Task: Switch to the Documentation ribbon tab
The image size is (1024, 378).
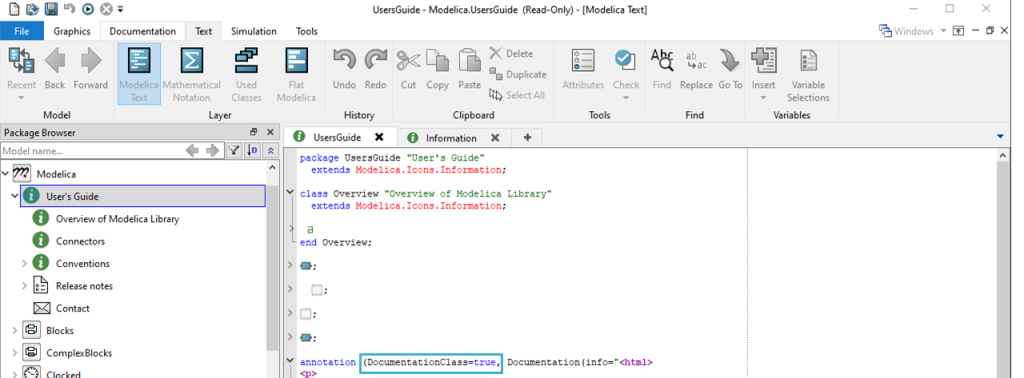Action: point(142,31)
